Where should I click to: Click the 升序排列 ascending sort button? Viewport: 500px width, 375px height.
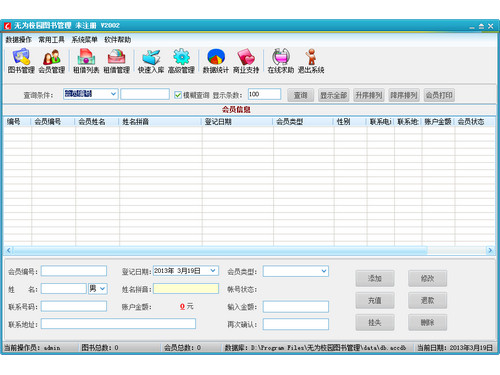(369, 95)
